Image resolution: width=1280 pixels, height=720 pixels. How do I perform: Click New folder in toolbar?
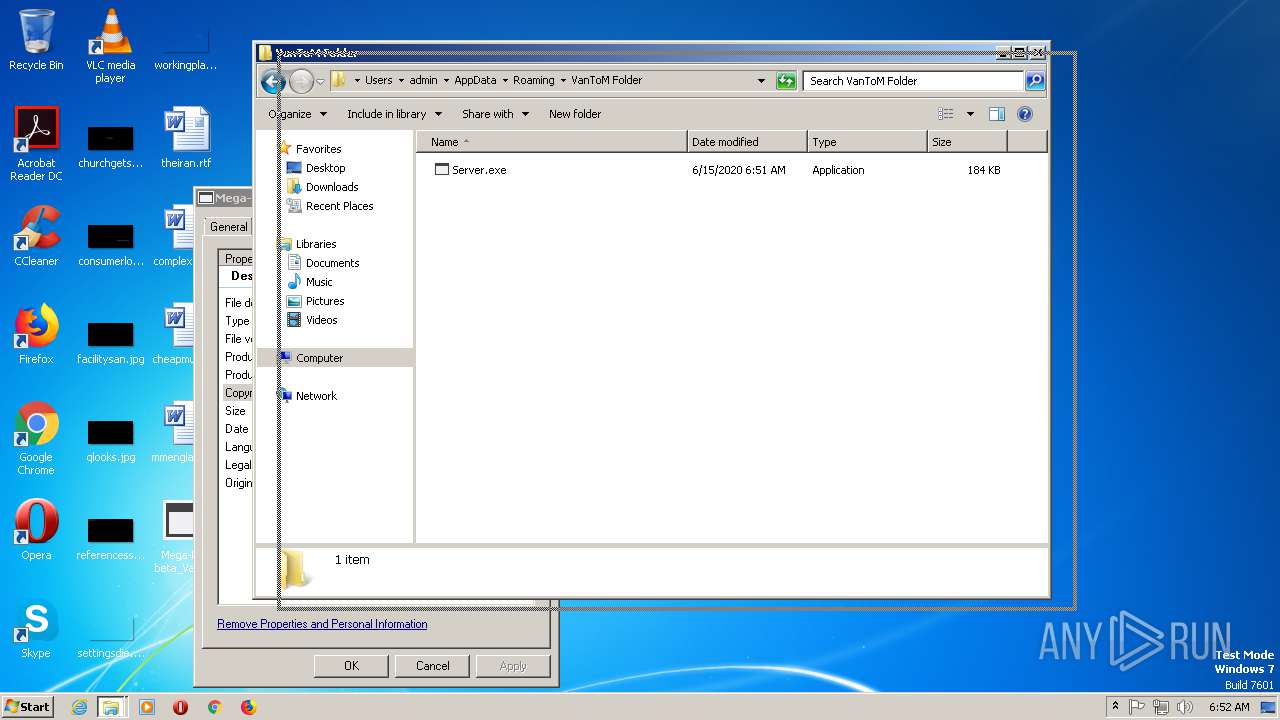[x=575, y=114]
